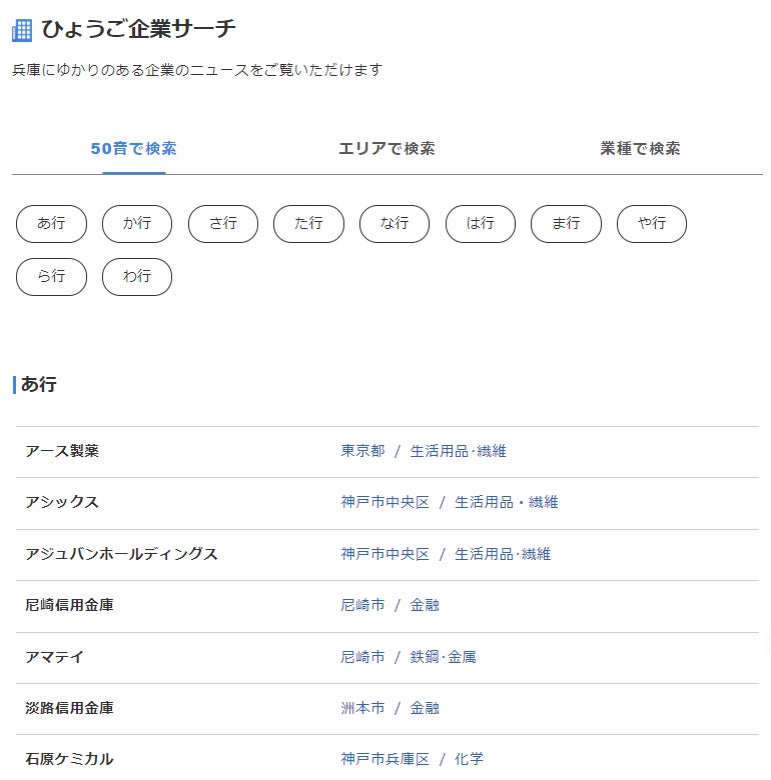Select the や行 filter button

coord(652,223)
